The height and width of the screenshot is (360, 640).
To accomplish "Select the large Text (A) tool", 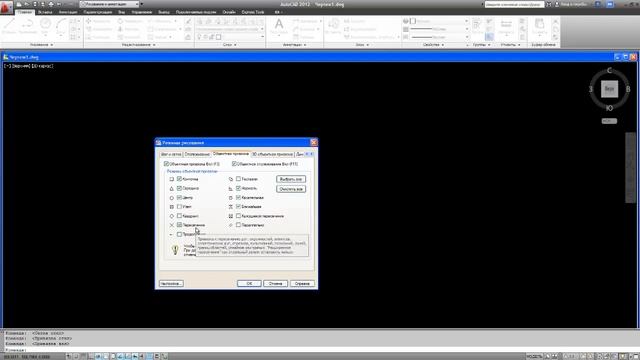I will pyautogui.click(x=279, y=26).
